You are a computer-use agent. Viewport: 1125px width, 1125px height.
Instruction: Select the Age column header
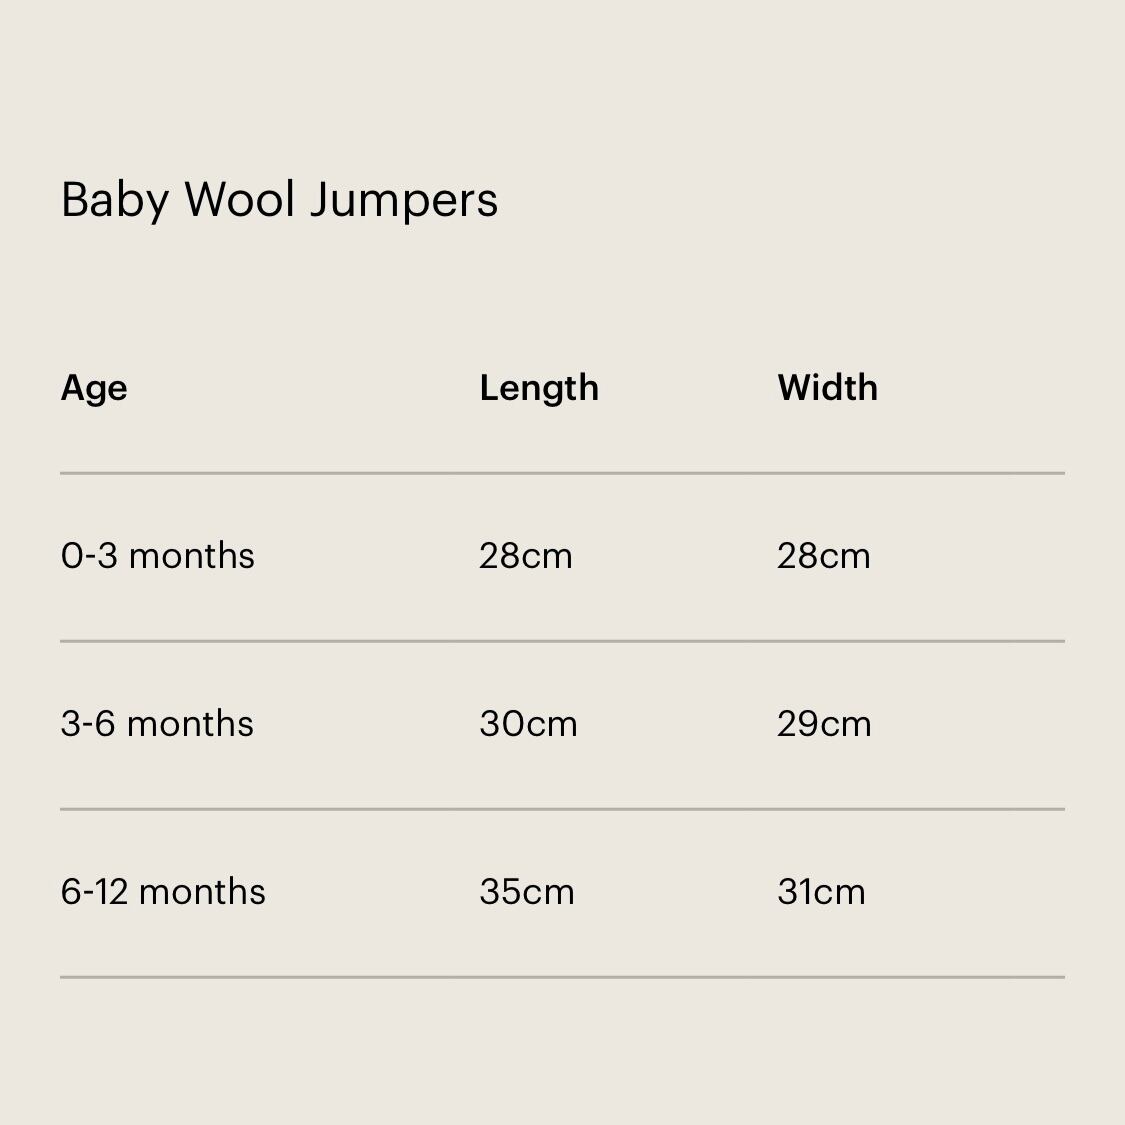click(x=94, y=388)
